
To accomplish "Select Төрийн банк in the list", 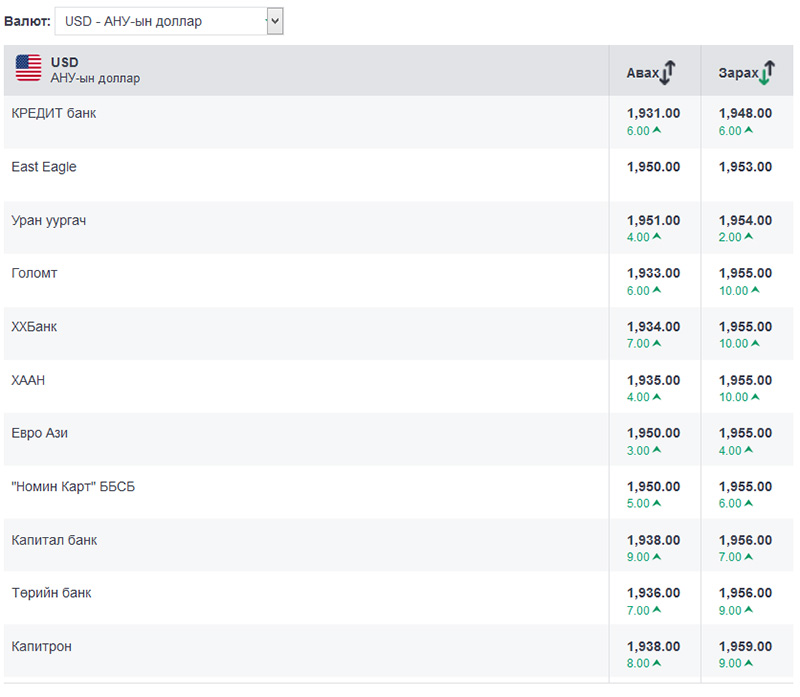I will tap(51, 593).
